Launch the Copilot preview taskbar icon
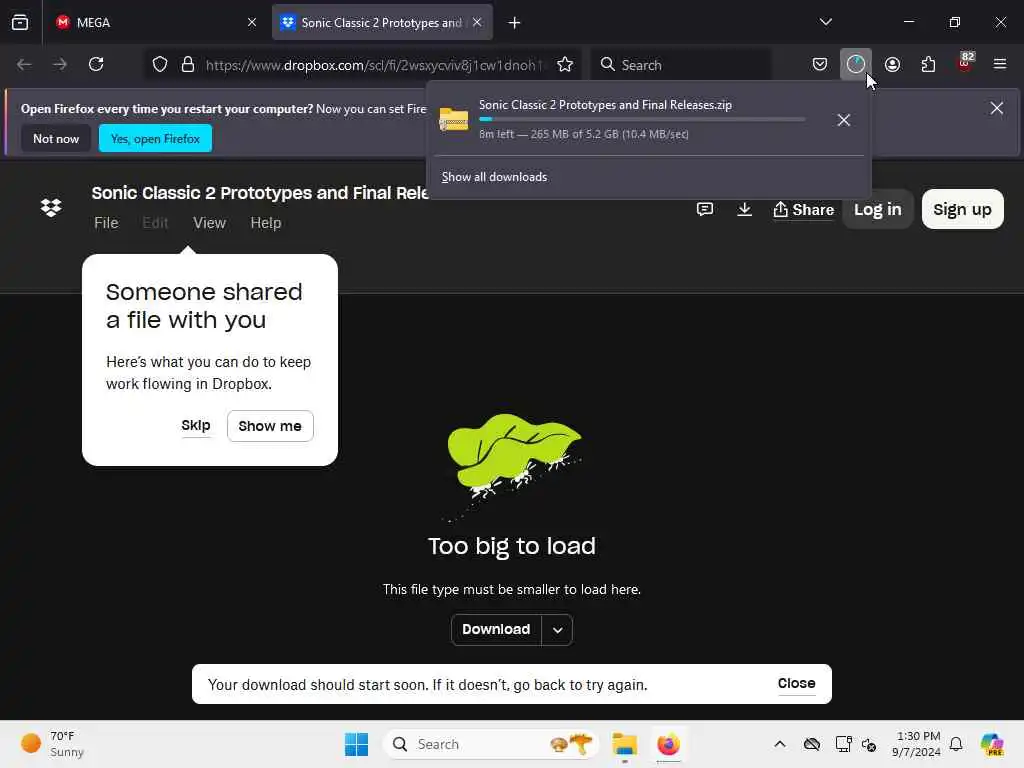Viewport: 1024px width, 768px height. click(x=992, y=744)
